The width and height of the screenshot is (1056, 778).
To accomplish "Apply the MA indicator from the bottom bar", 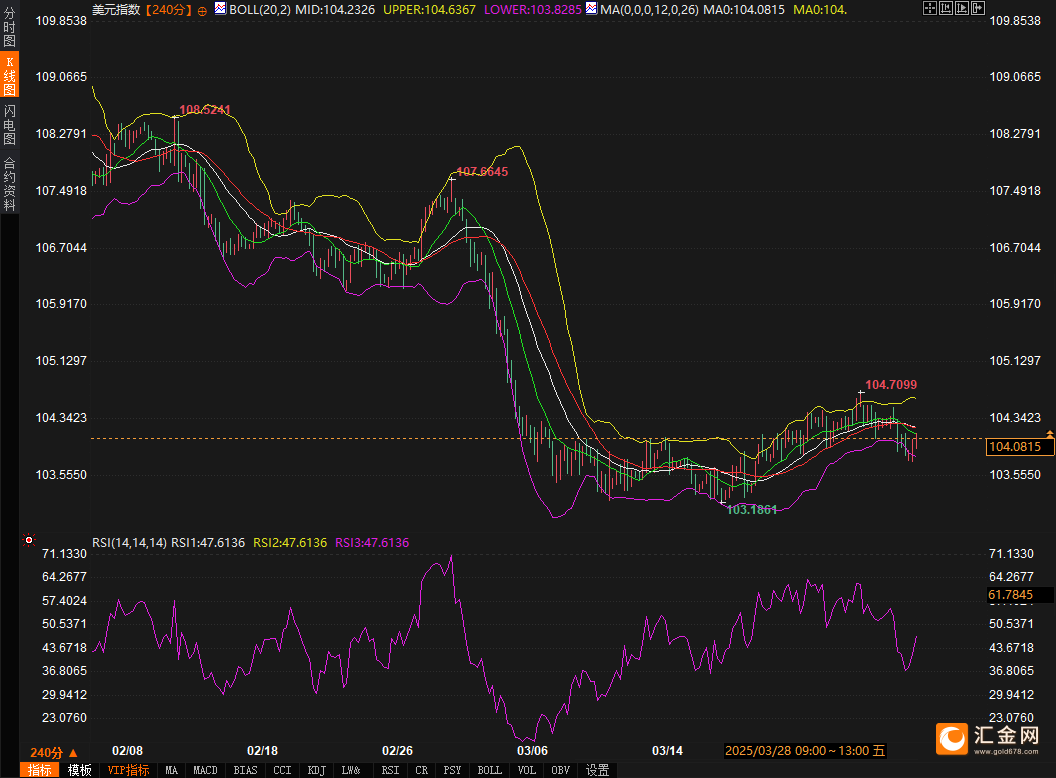I will 172,770.
